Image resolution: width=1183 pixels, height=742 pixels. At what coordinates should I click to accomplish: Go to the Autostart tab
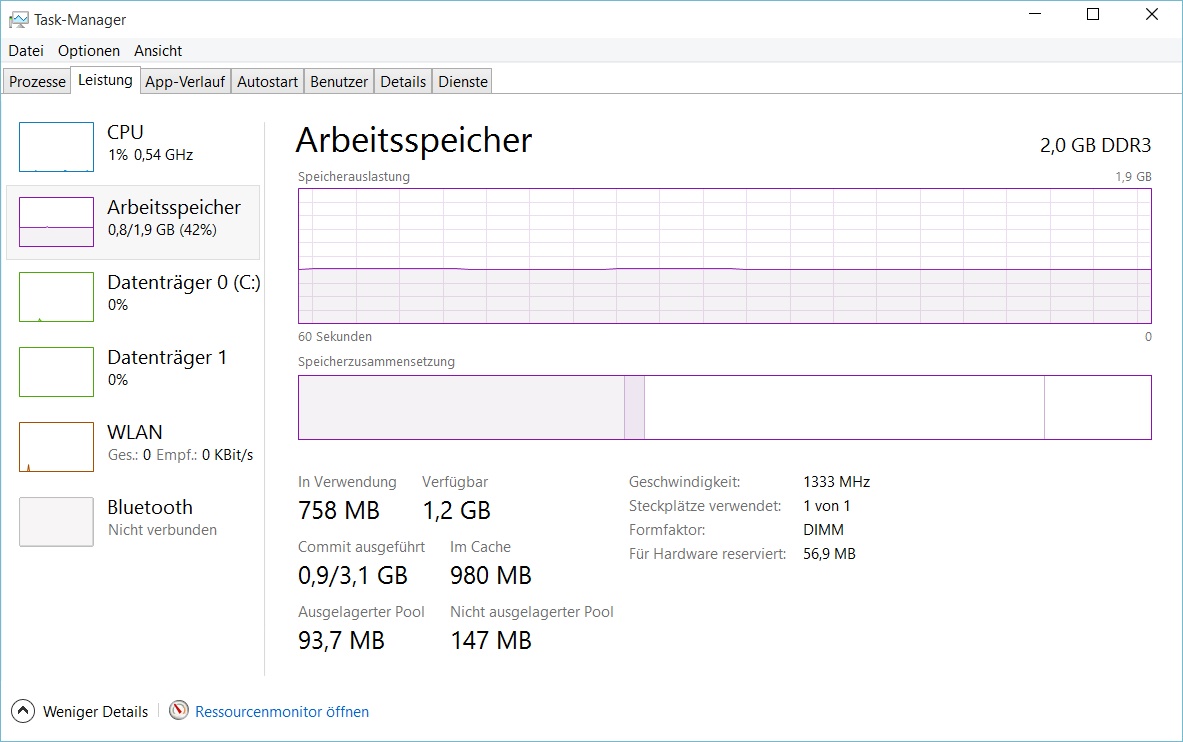coord(267,82)
